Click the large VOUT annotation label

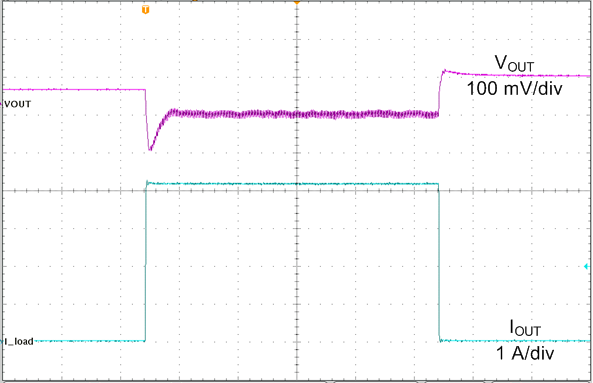click(x=514, y=63)
